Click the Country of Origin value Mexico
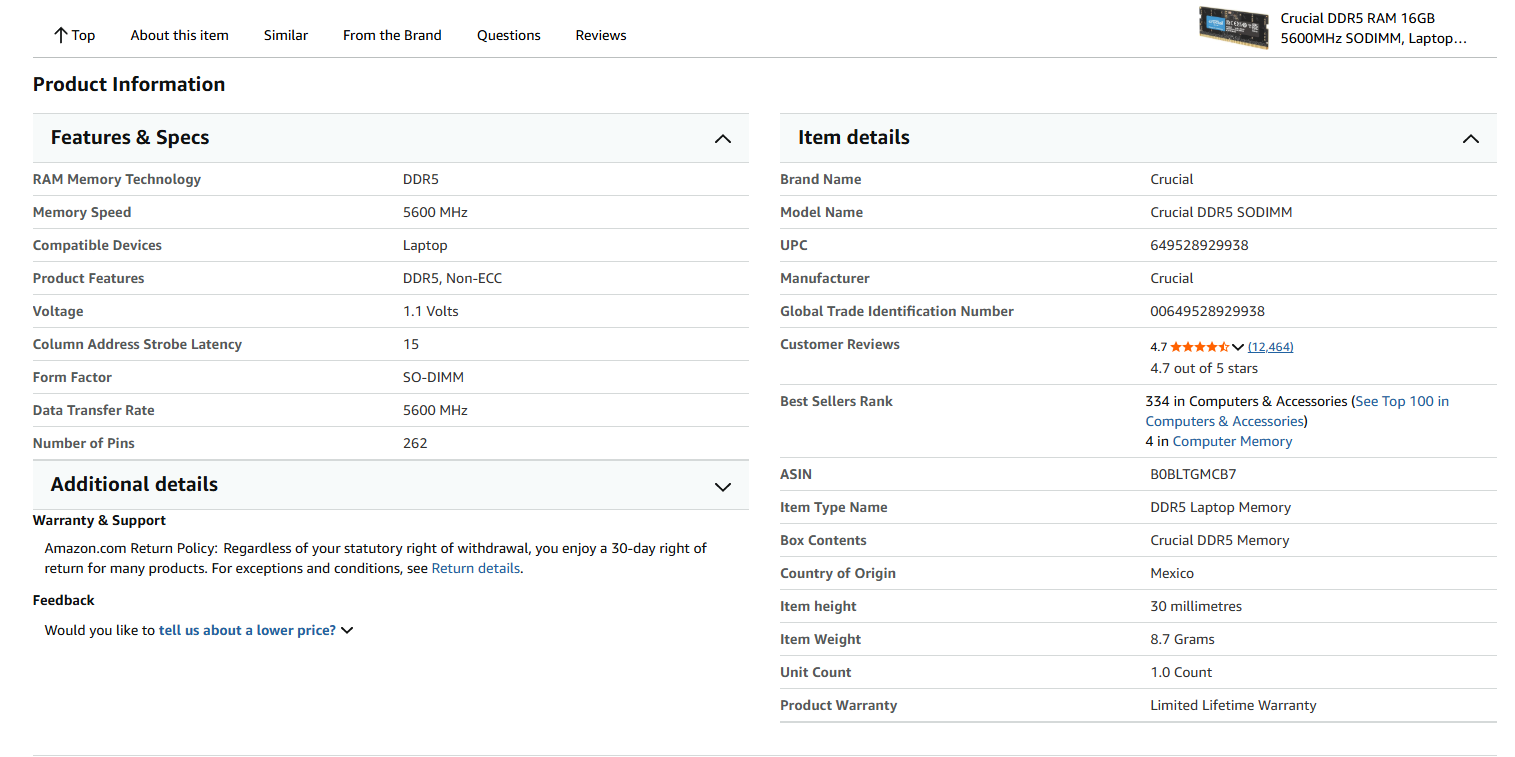1515x757 pixels. (1172, 573)
